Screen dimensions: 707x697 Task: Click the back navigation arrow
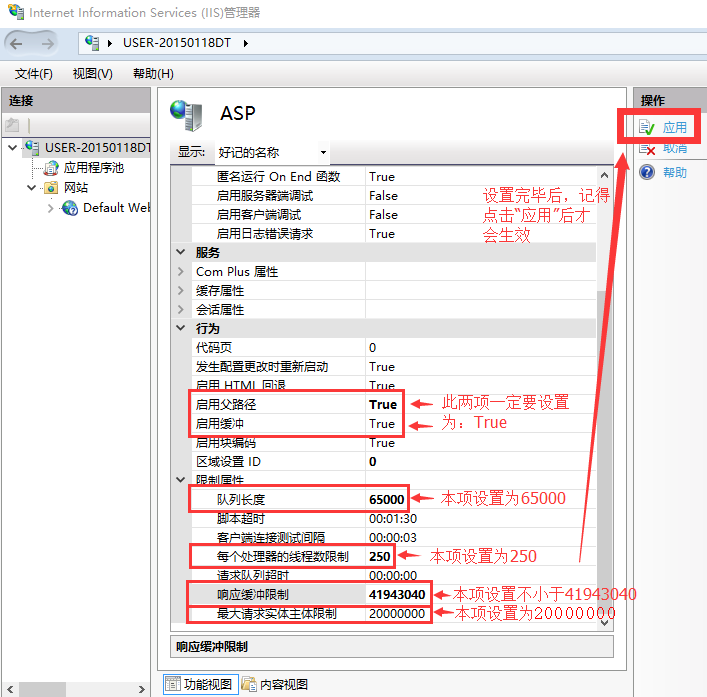click(17, 43)
